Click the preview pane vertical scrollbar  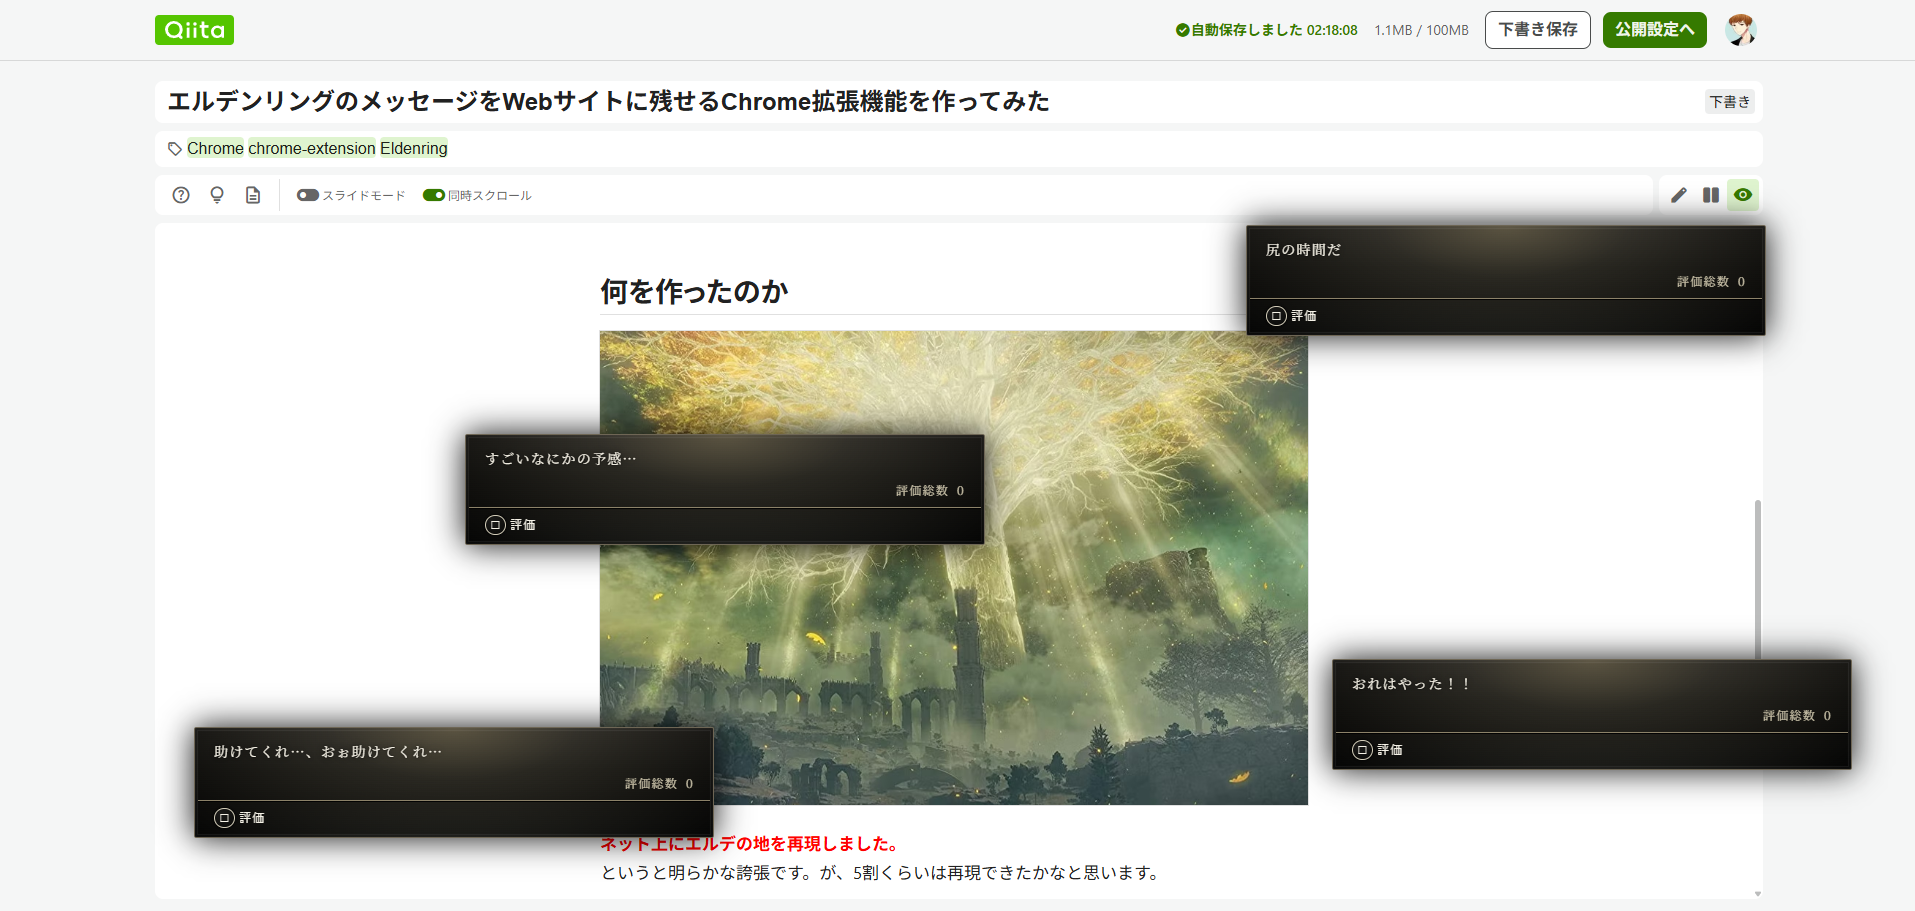[1758, 580]
